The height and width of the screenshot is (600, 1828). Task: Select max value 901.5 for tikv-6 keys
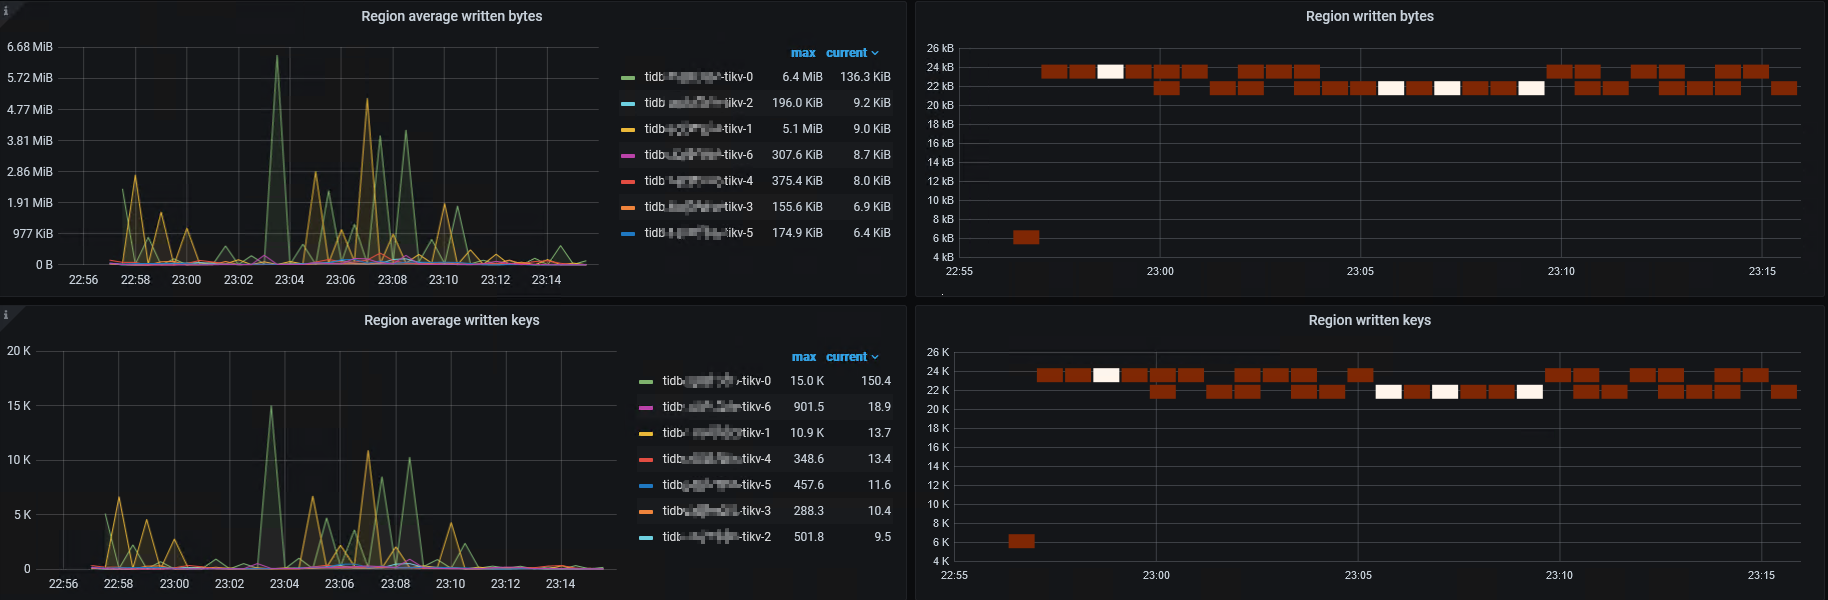pos(809,407)
